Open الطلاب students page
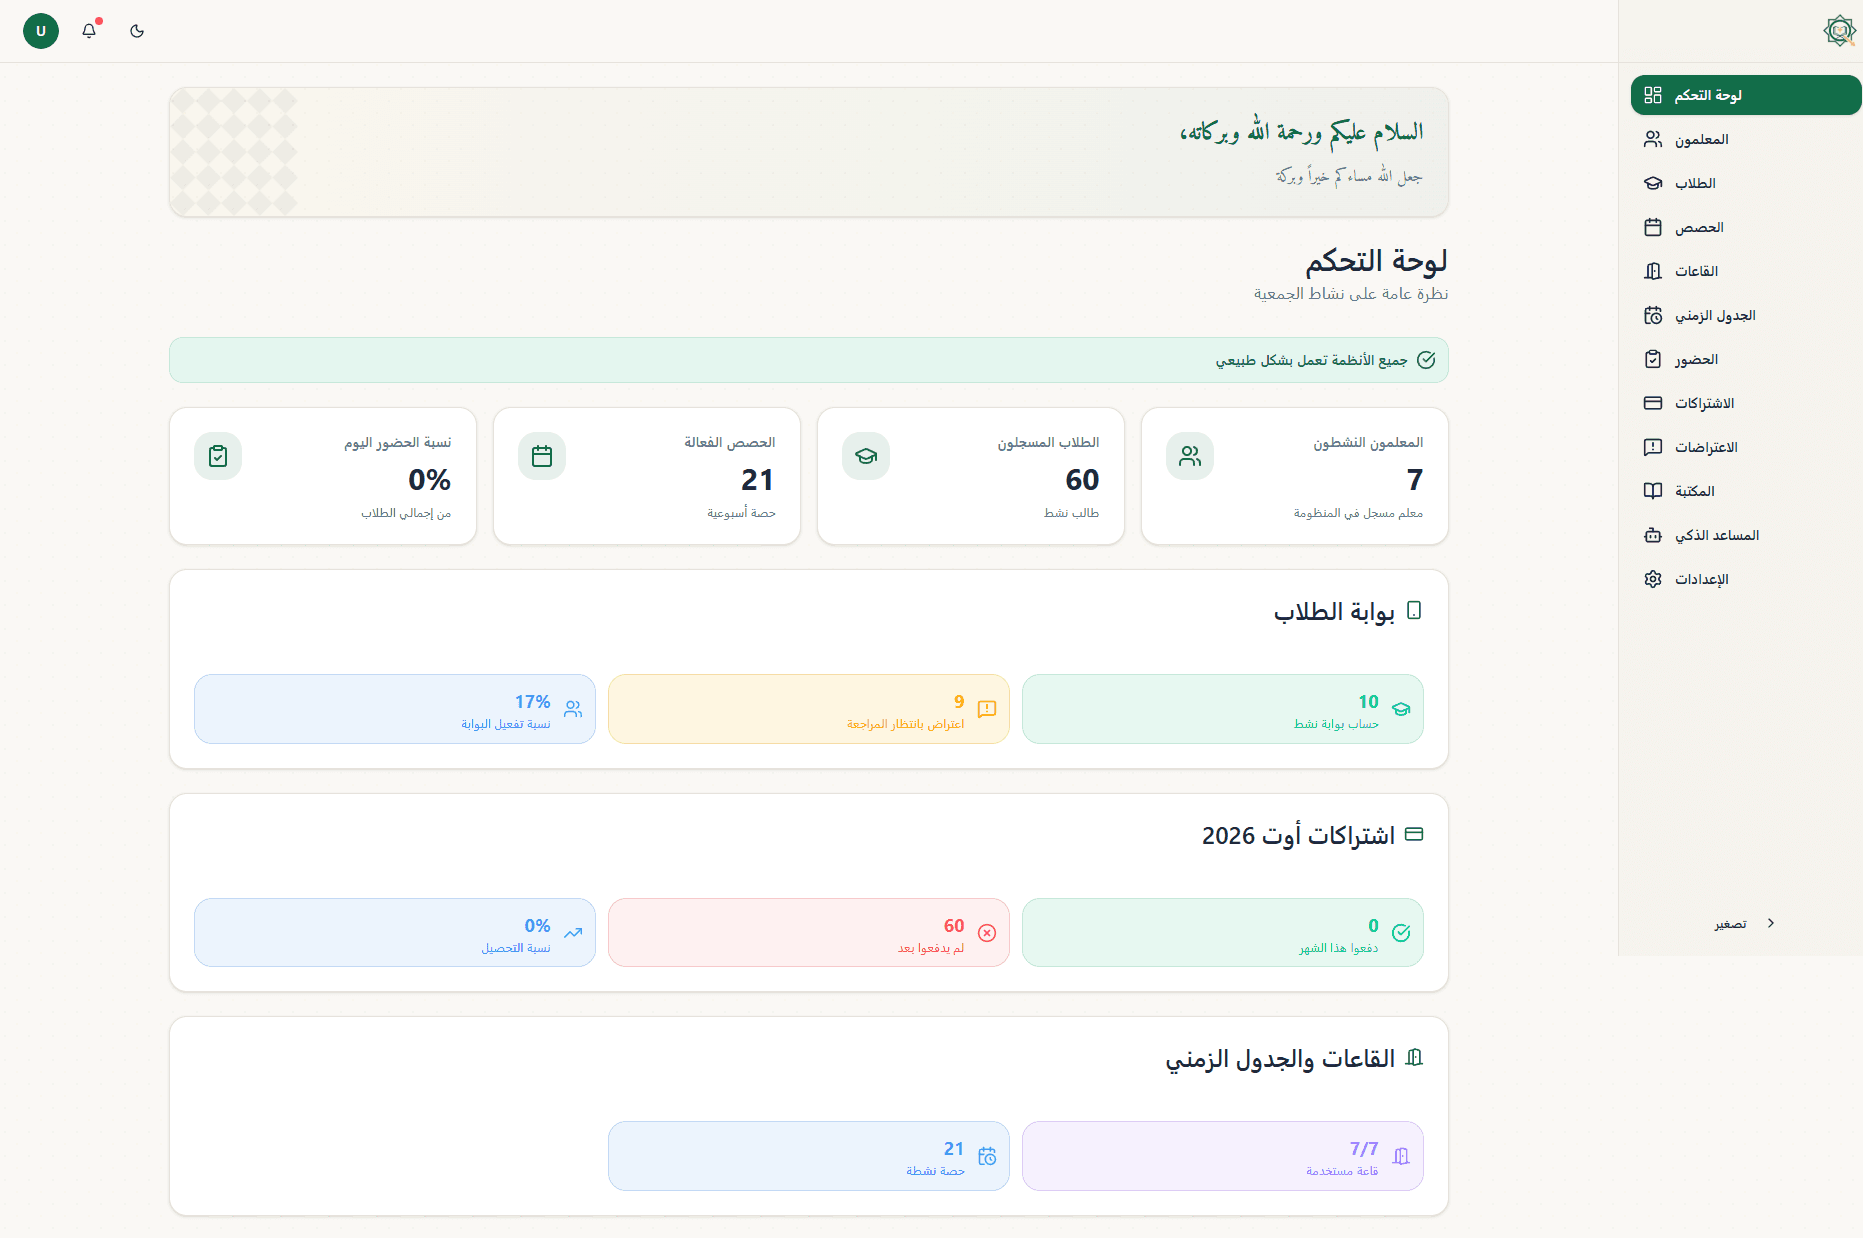 pyautogui.click(x=1746, y=183)
